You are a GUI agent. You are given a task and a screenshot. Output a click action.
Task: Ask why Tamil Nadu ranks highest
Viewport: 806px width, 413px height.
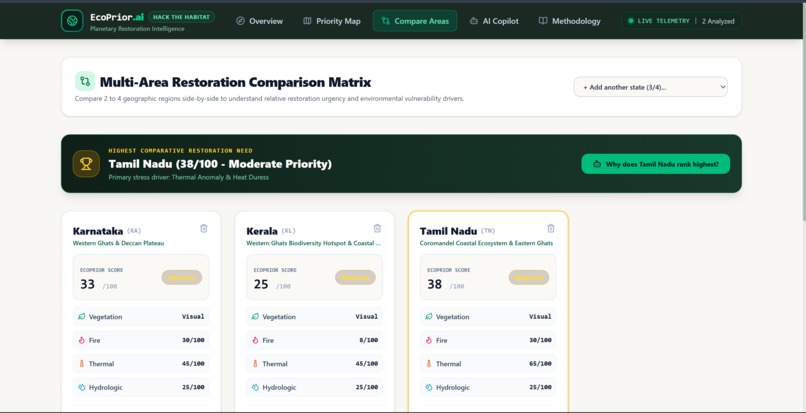[655, 164]
